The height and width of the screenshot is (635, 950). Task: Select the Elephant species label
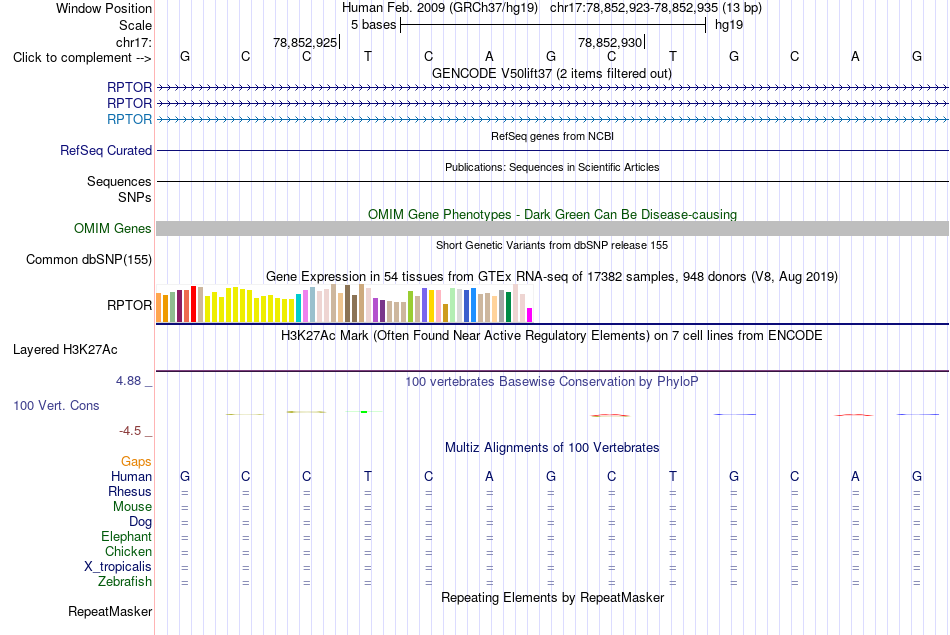coord(127,536)
